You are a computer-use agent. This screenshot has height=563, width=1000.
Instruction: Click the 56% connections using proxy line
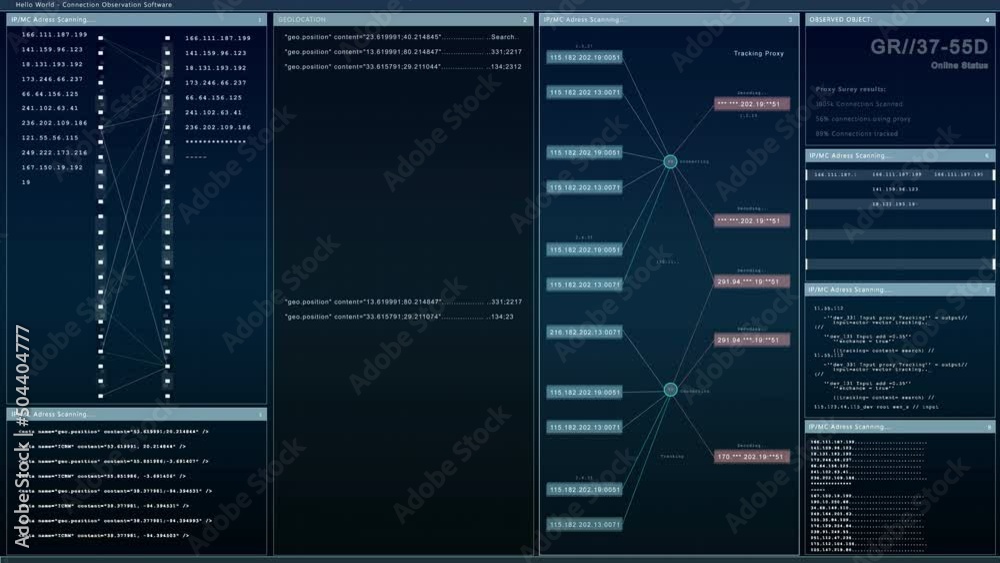863,119
